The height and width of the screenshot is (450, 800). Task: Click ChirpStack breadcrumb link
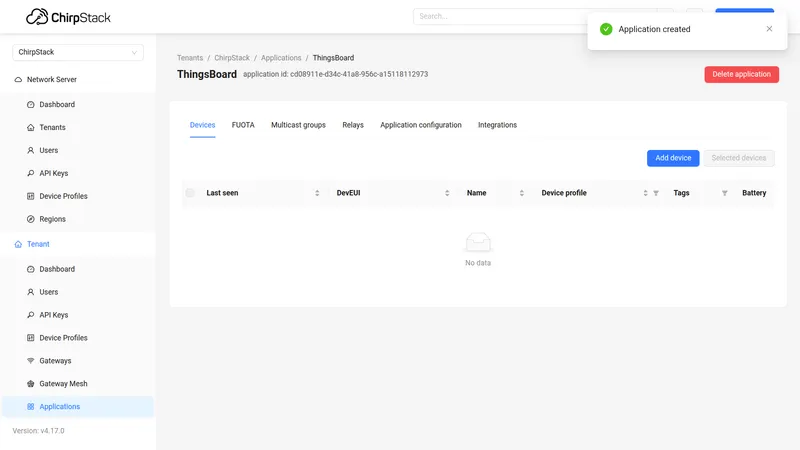232,58
